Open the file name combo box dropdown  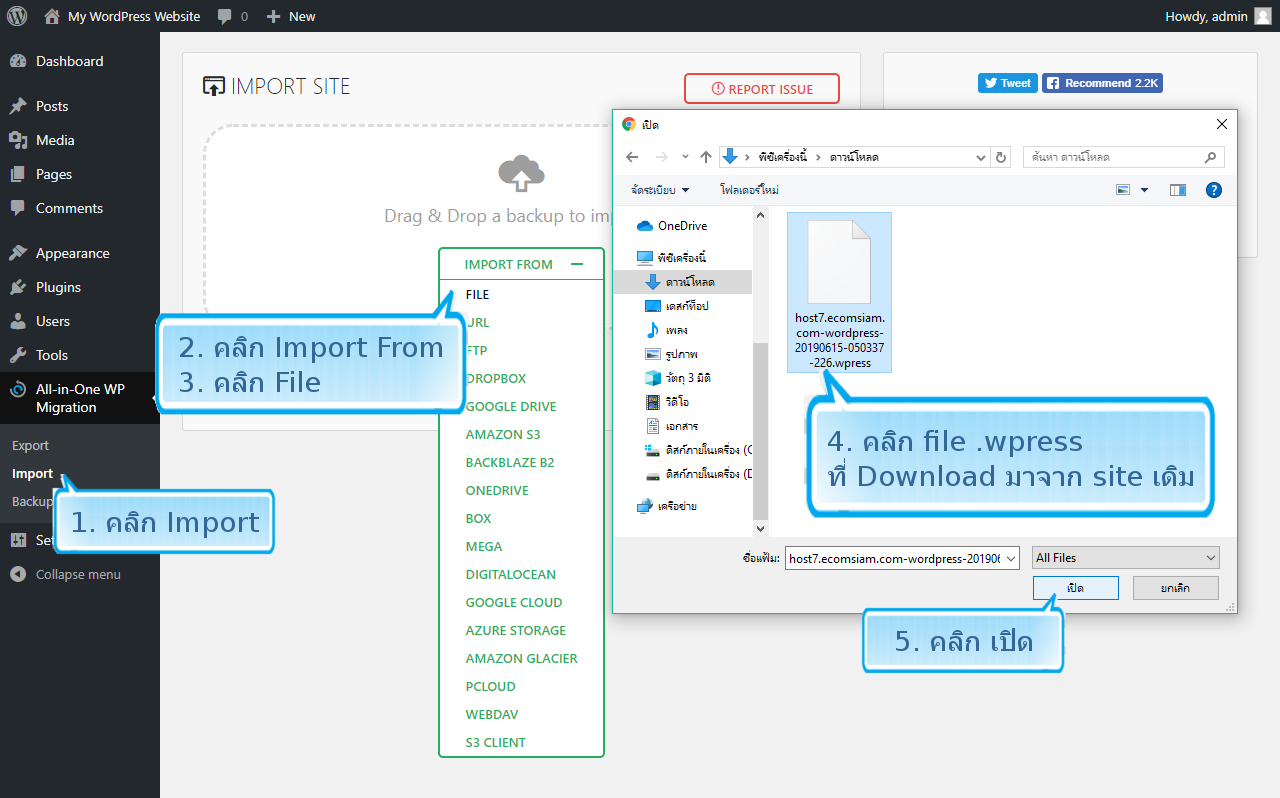[x=1011, y=558]
